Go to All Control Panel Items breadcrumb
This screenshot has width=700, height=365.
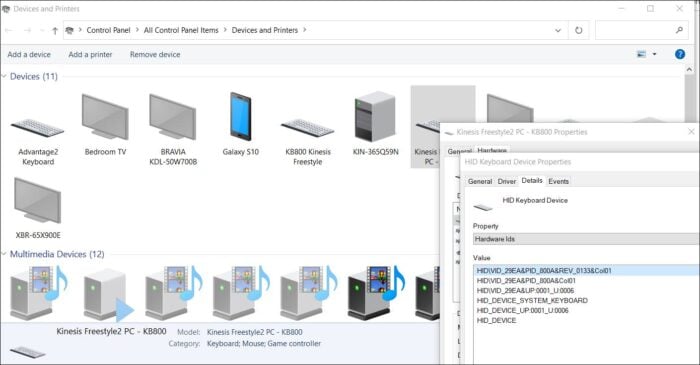(181, 30)
